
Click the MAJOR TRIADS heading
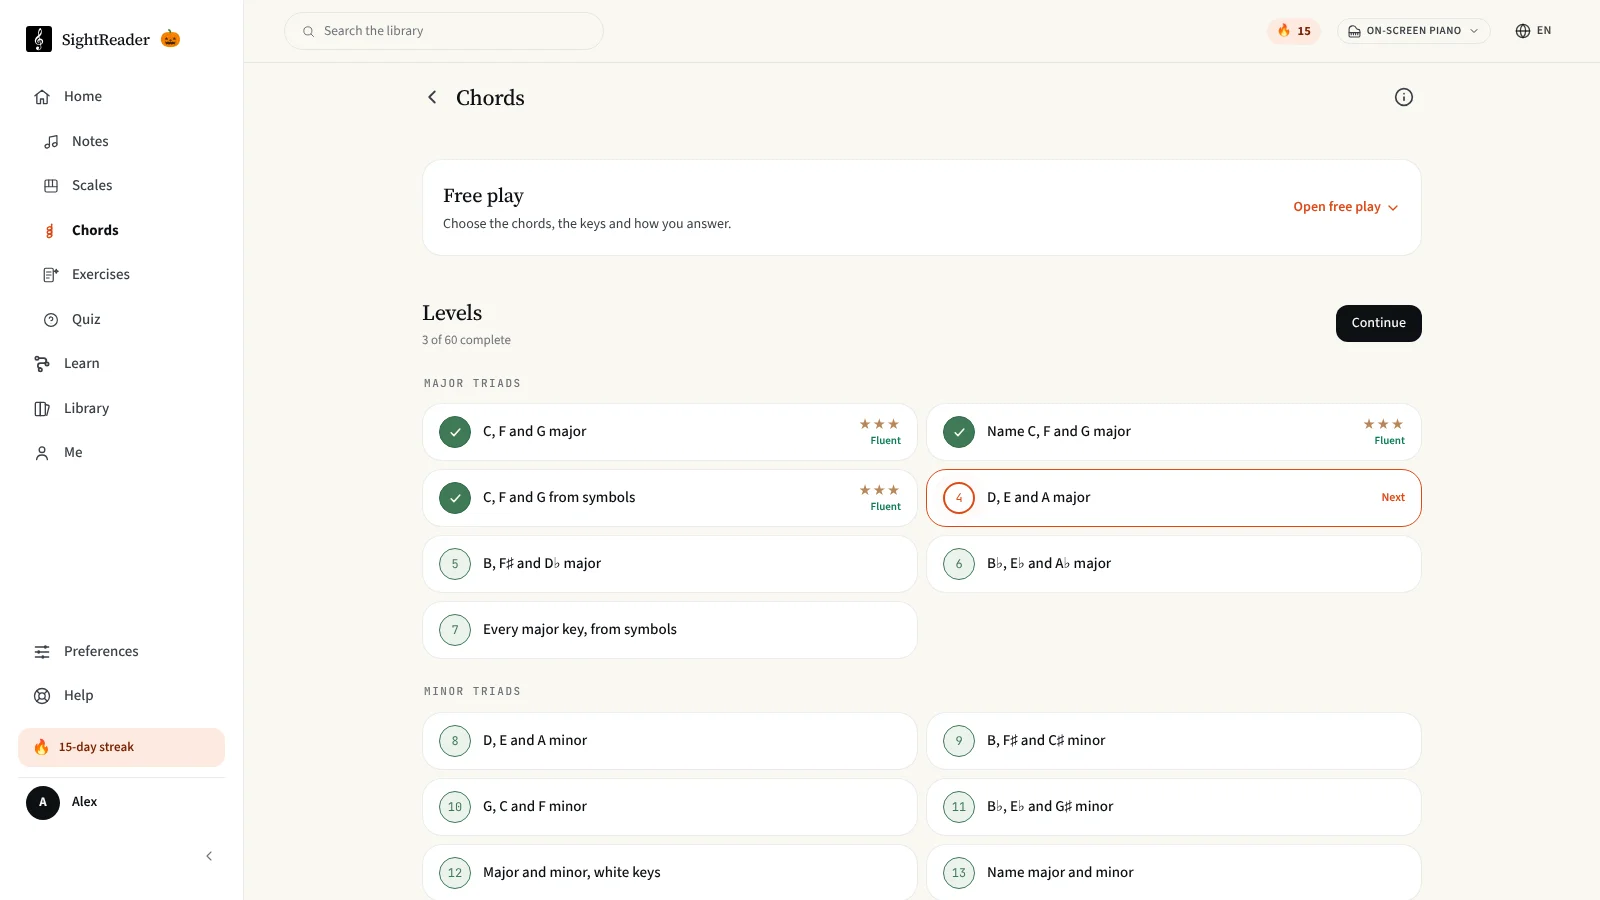point(472,384)
